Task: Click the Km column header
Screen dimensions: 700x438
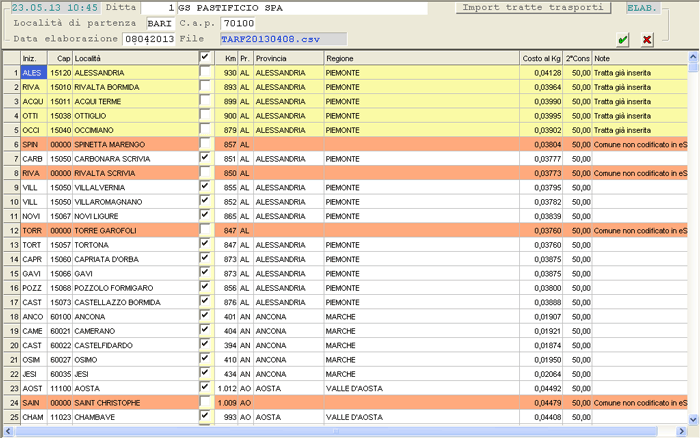Action: coord(226,58)
